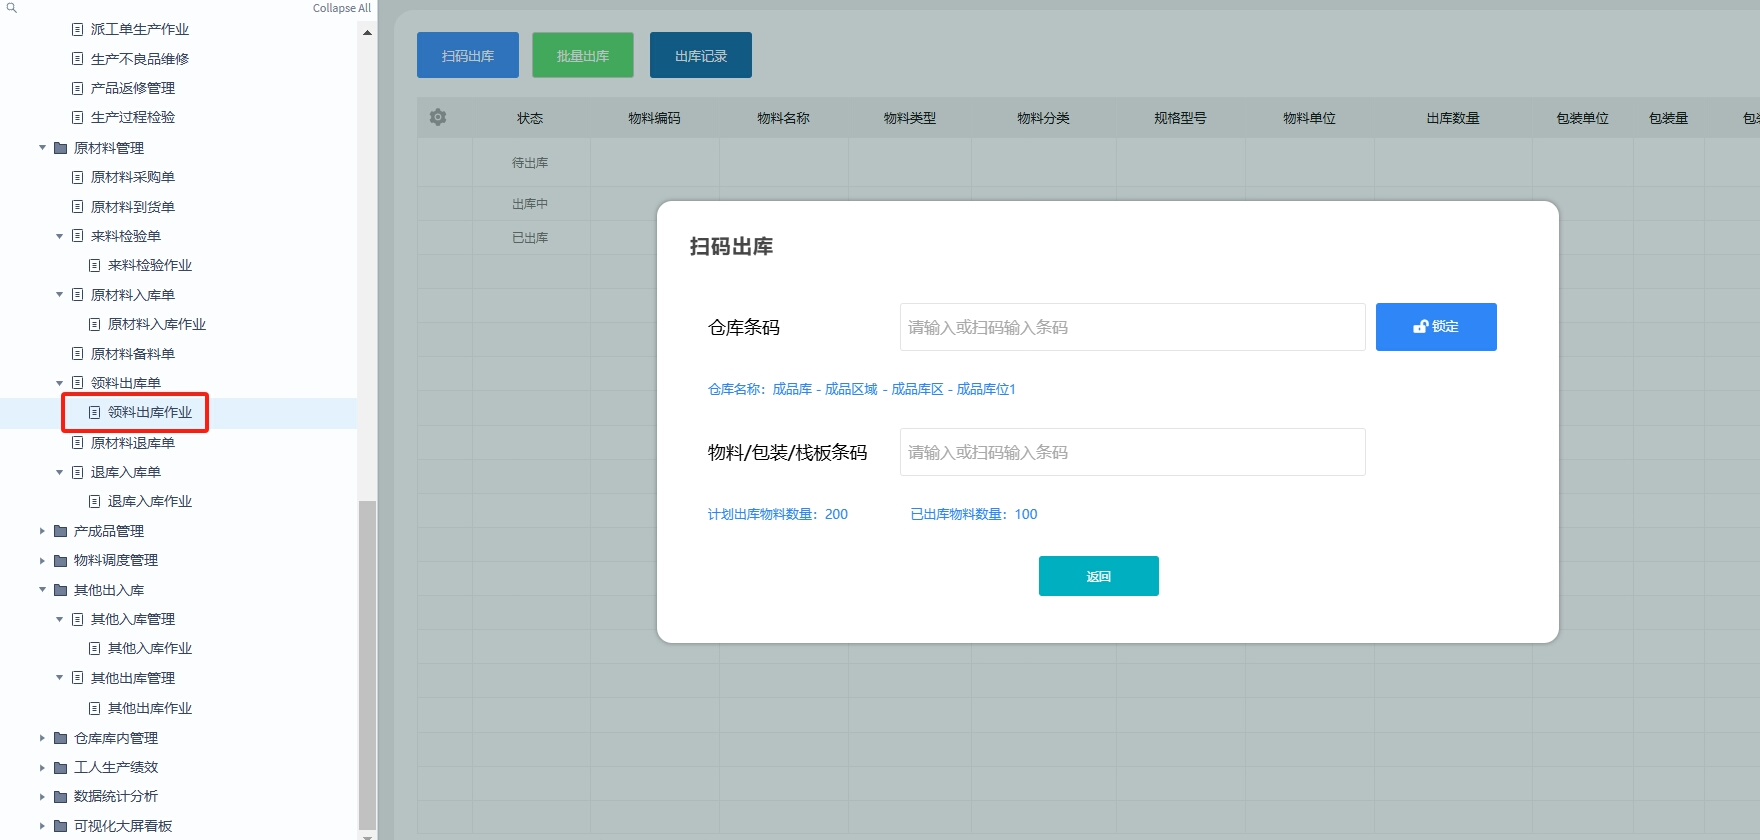This screenshot has height=840, width=1760.
Task: Click Collapse All link in sidebar
Action: [341, 8]
